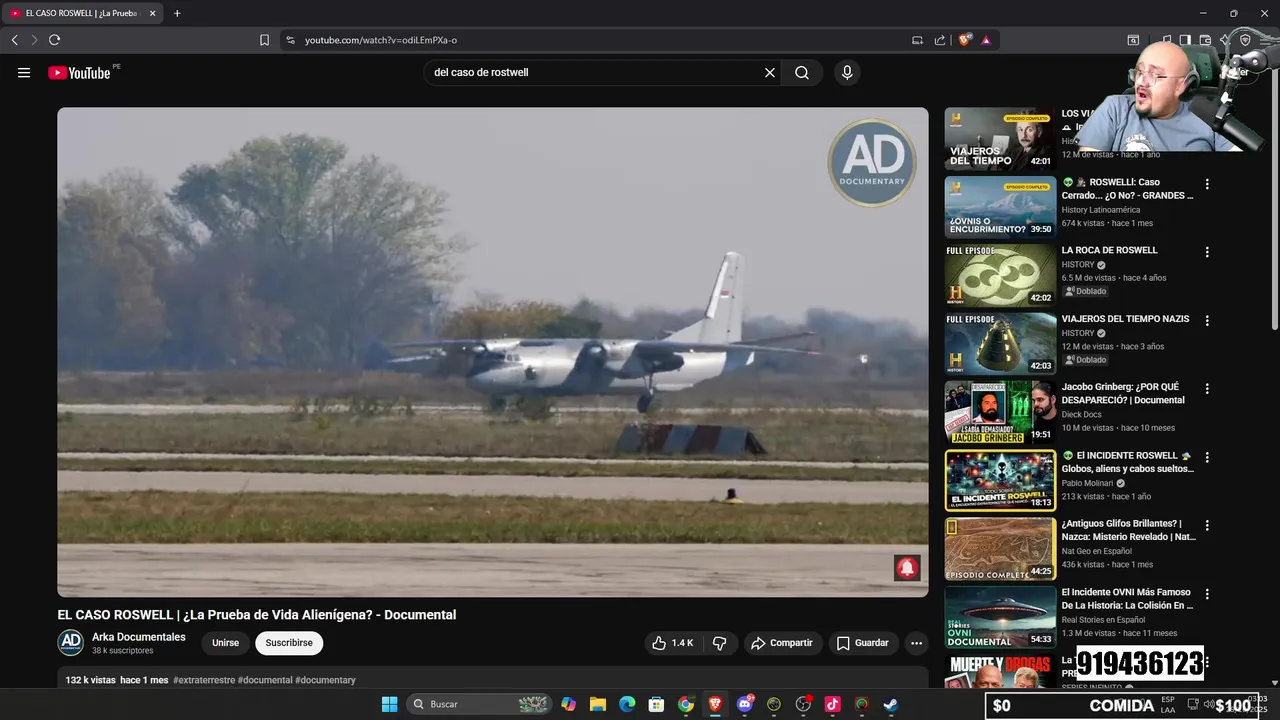The image size is (1280, 720).
Task: Open more actions under the video
Action: click(x=916, y=643)
